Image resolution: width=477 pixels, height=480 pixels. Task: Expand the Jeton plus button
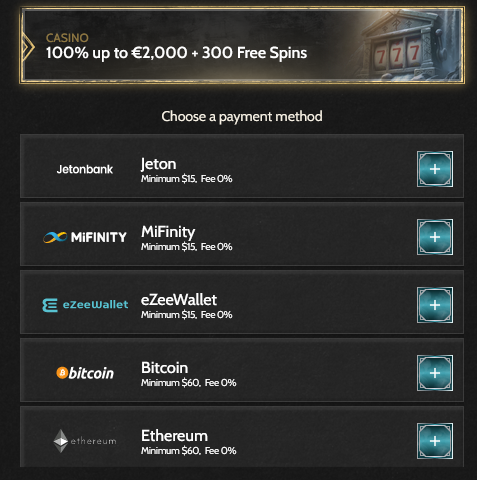click(435, 169)
